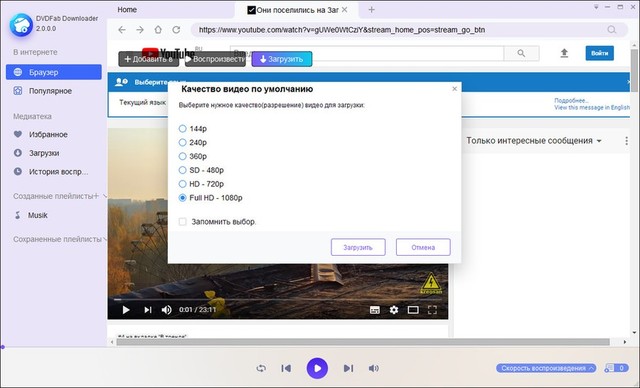Screen dimensions: 640x388
Task: Click the purple Загрузить toolbar button
Action: point(282,59)
